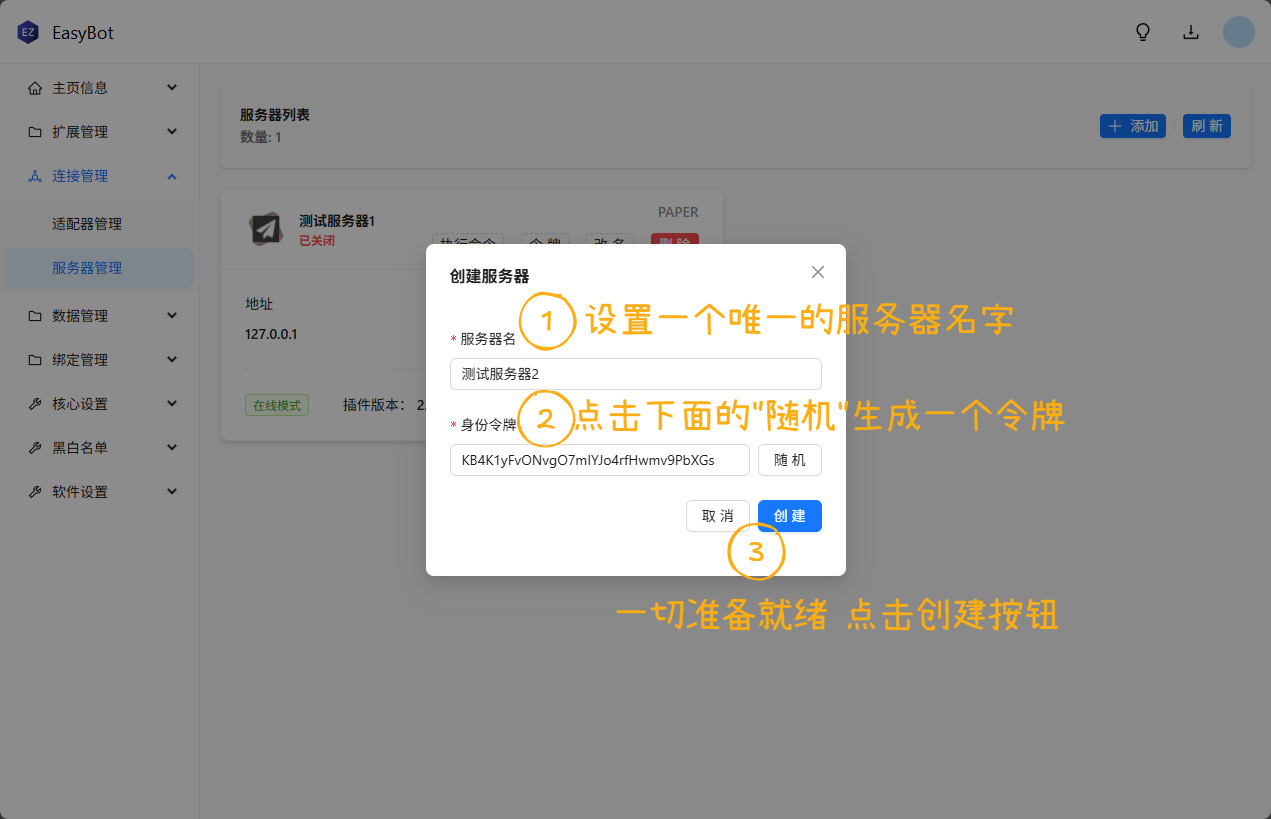Click the folder icon beside 数据管理
This screenshot has width=1271, height=819.
pyautogui.click(x=35, y=316)
